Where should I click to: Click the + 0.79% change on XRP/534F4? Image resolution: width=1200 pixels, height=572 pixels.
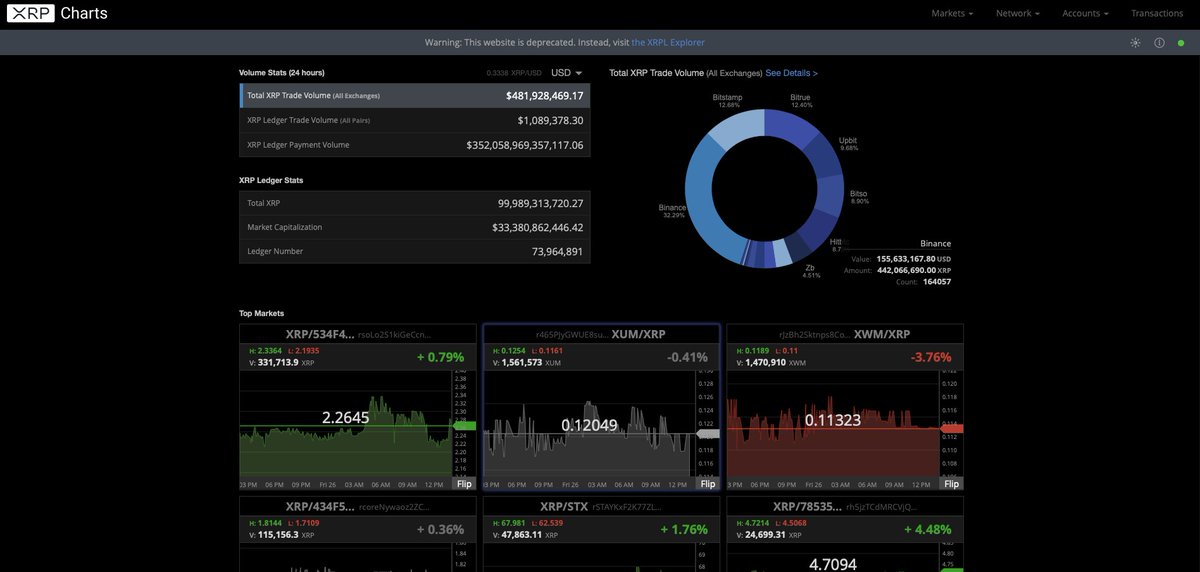coord(440,357)
